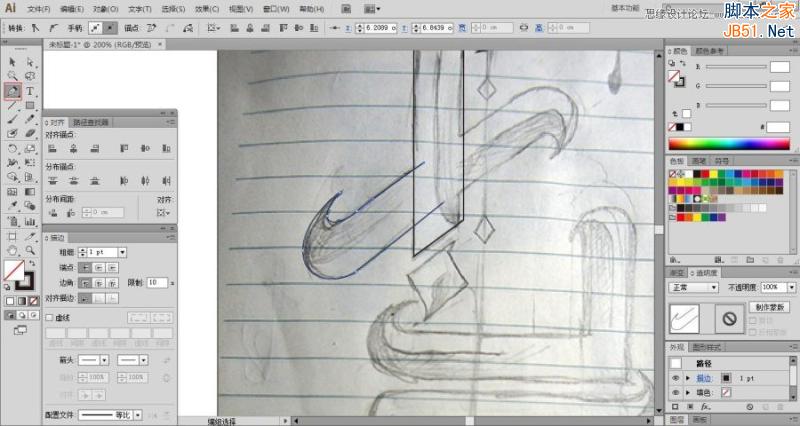Select the Column Graph tool
The image size is (800, 426).
pos(30,221)
